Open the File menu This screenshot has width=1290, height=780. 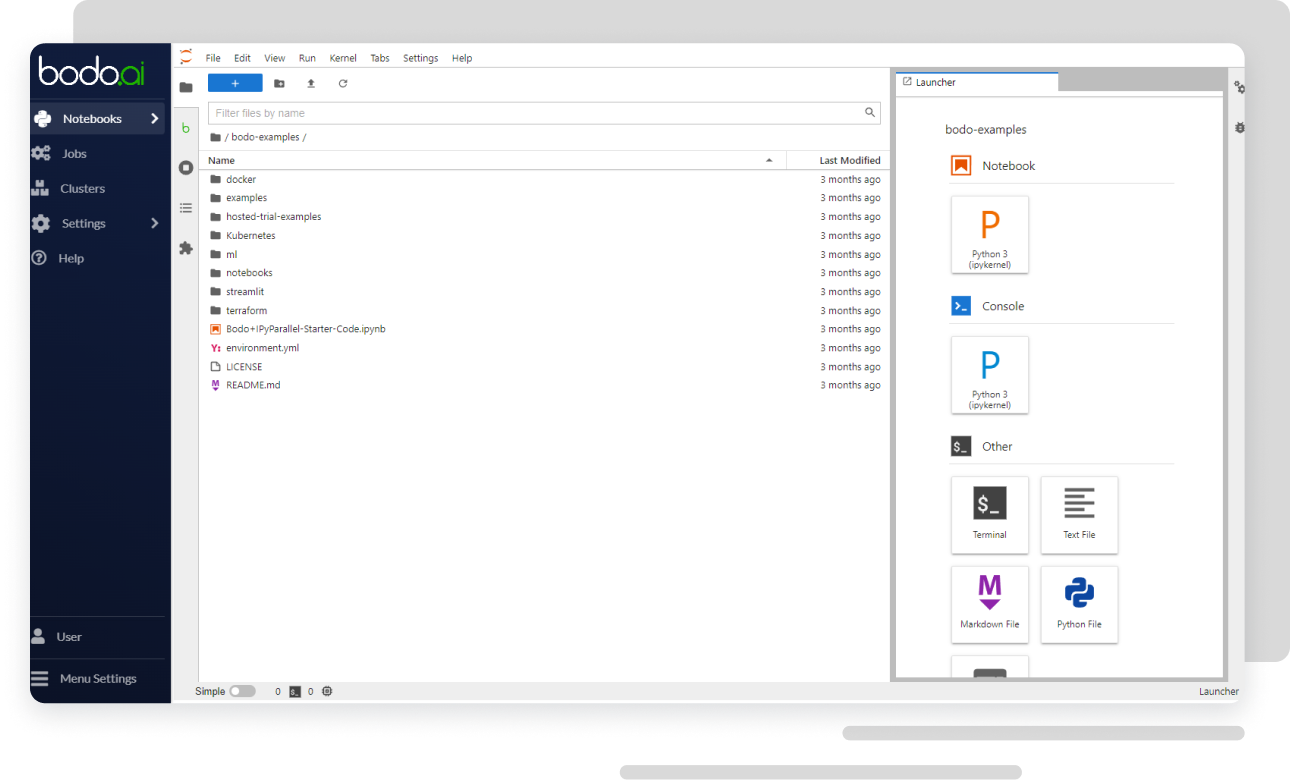tap(213, 58)
